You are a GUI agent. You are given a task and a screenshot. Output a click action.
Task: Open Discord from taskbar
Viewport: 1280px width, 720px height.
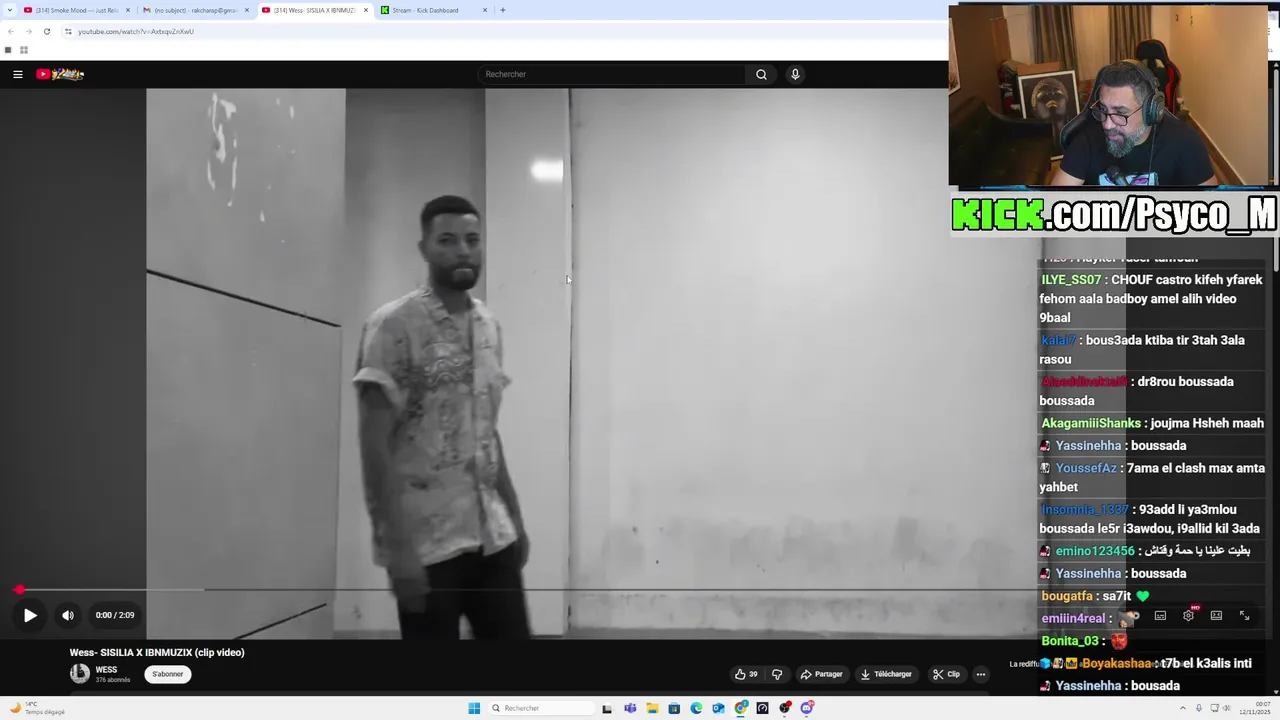pos(807,708)
